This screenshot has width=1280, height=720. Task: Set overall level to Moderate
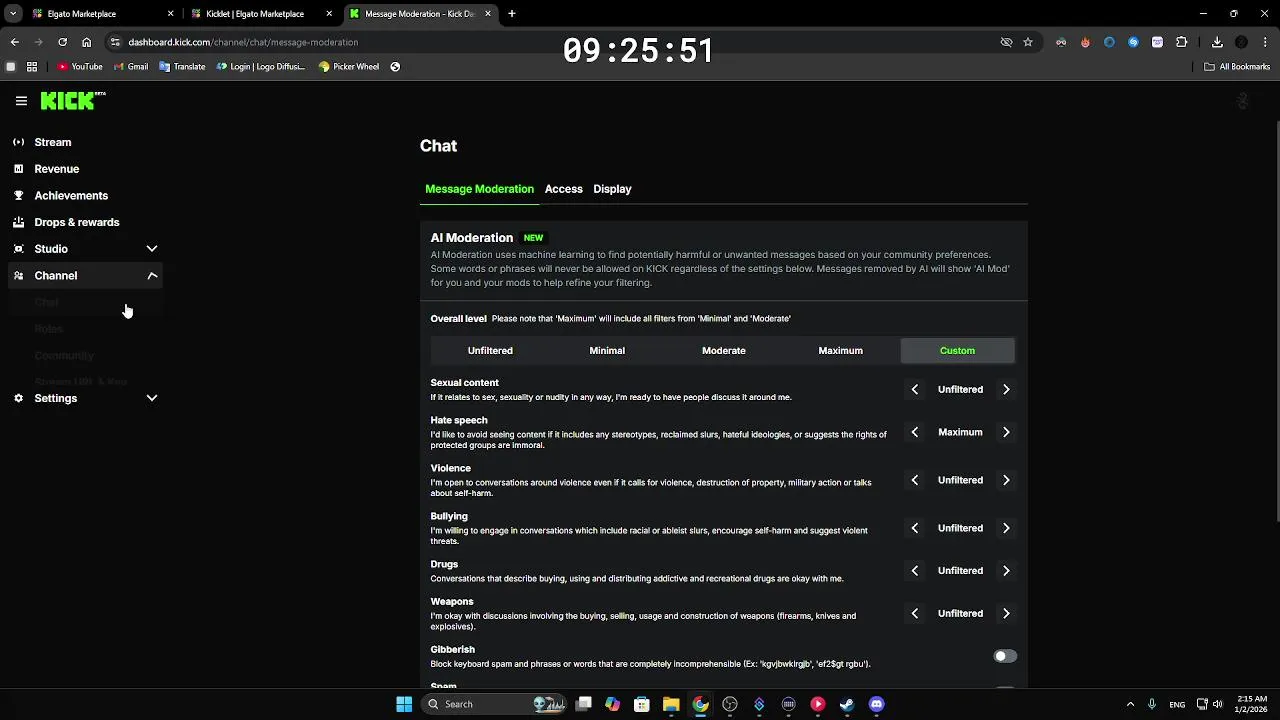coord(723,351)
